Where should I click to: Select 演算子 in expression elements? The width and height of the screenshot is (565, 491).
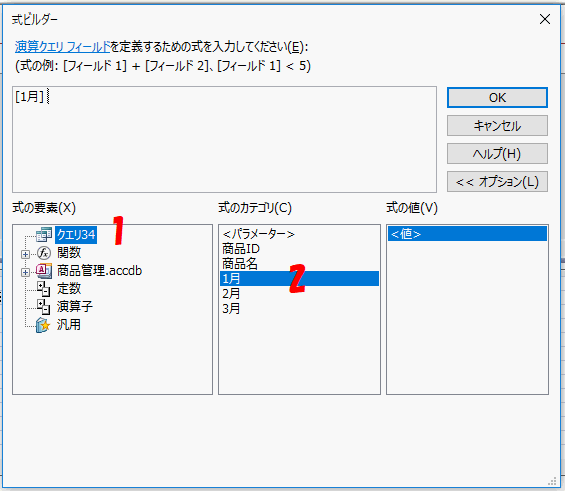click(75, 307)
